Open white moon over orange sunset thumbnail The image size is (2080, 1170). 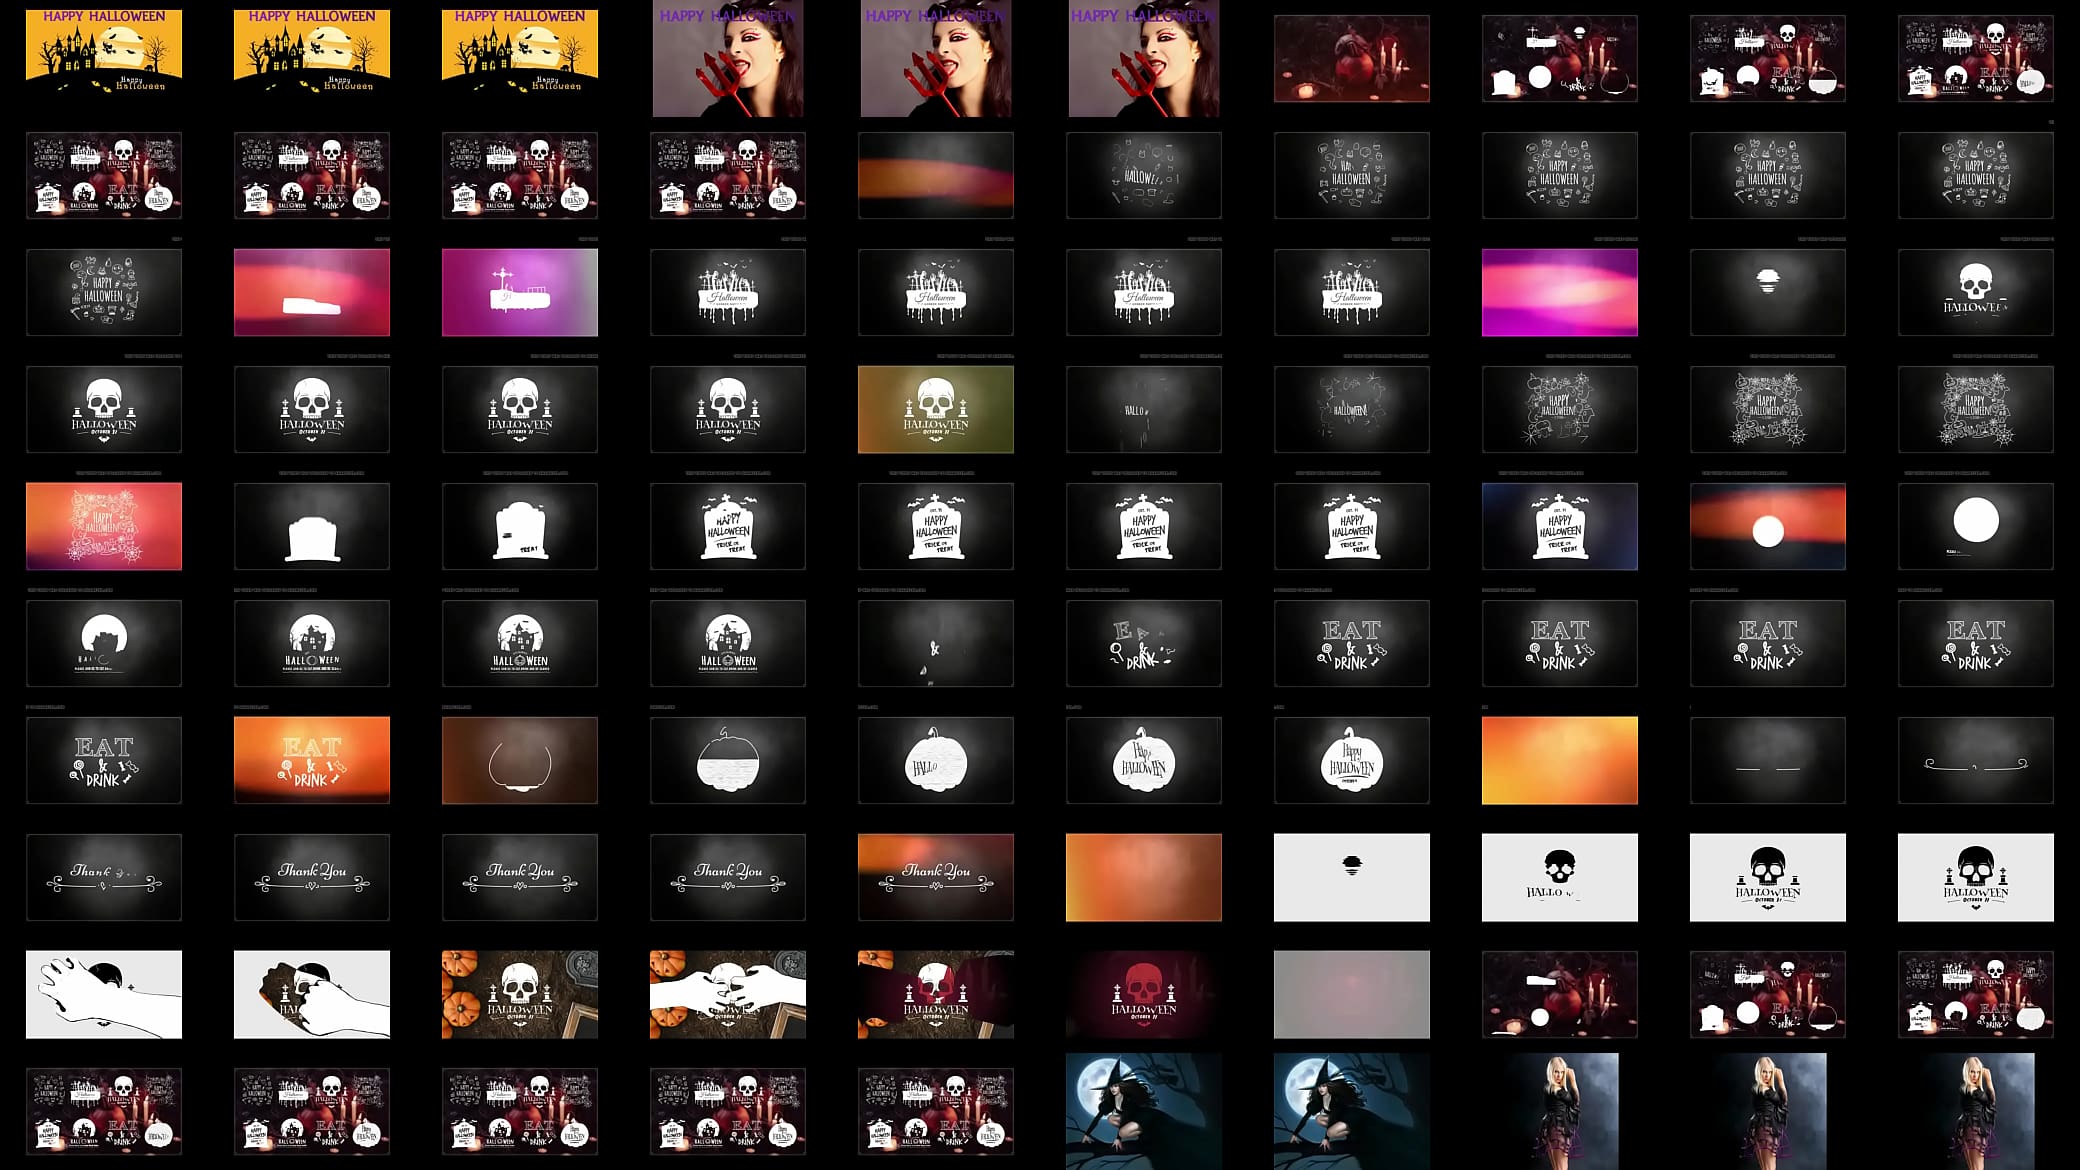tap(1768, 526)
